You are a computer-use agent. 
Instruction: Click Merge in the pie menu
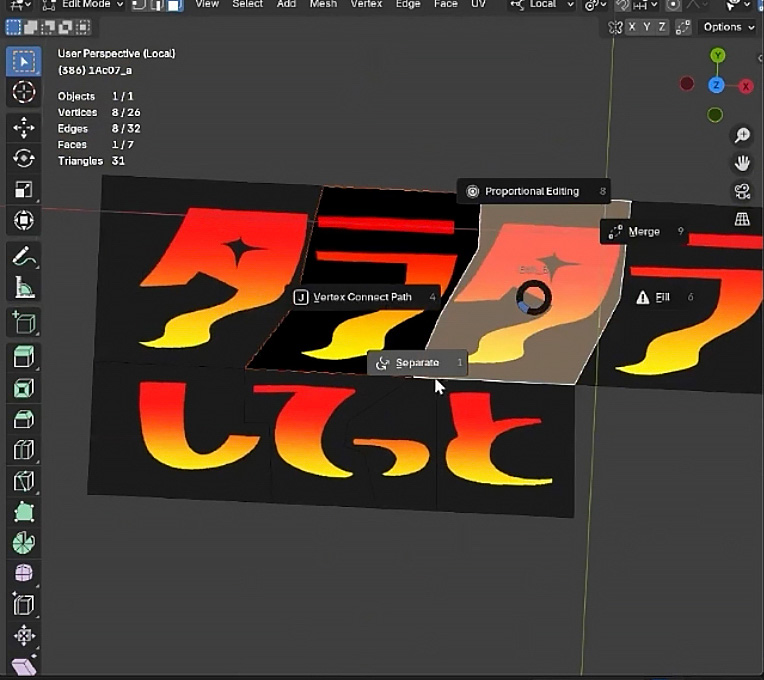pos(644,231)
